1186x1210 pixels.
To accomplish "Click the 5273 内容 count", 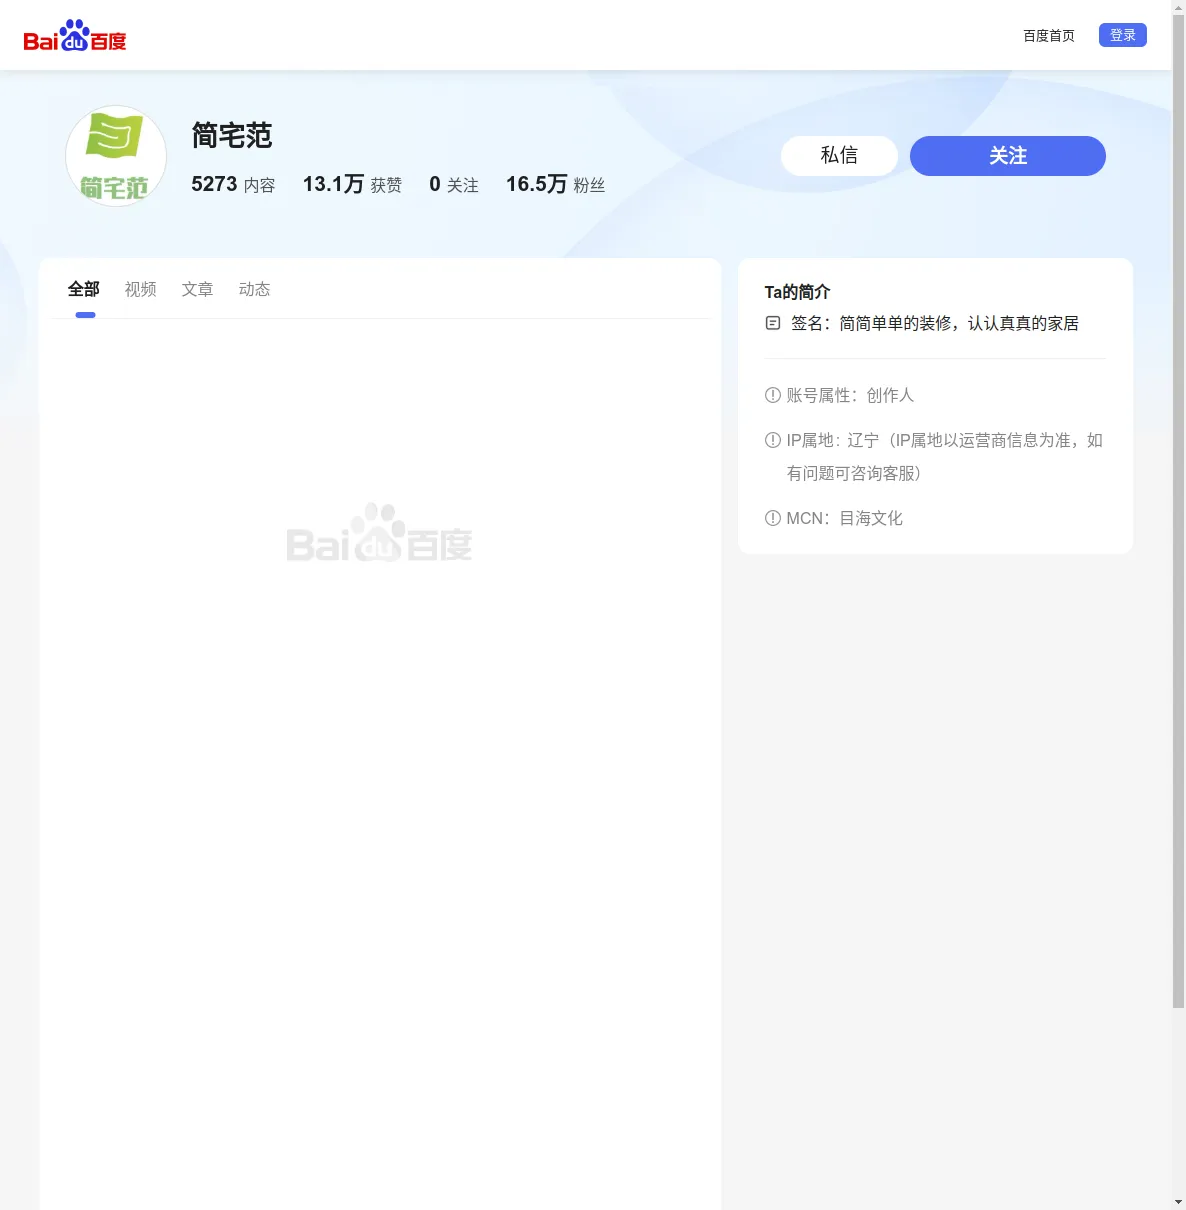I will pyautogui.click(x=233, y=184).
